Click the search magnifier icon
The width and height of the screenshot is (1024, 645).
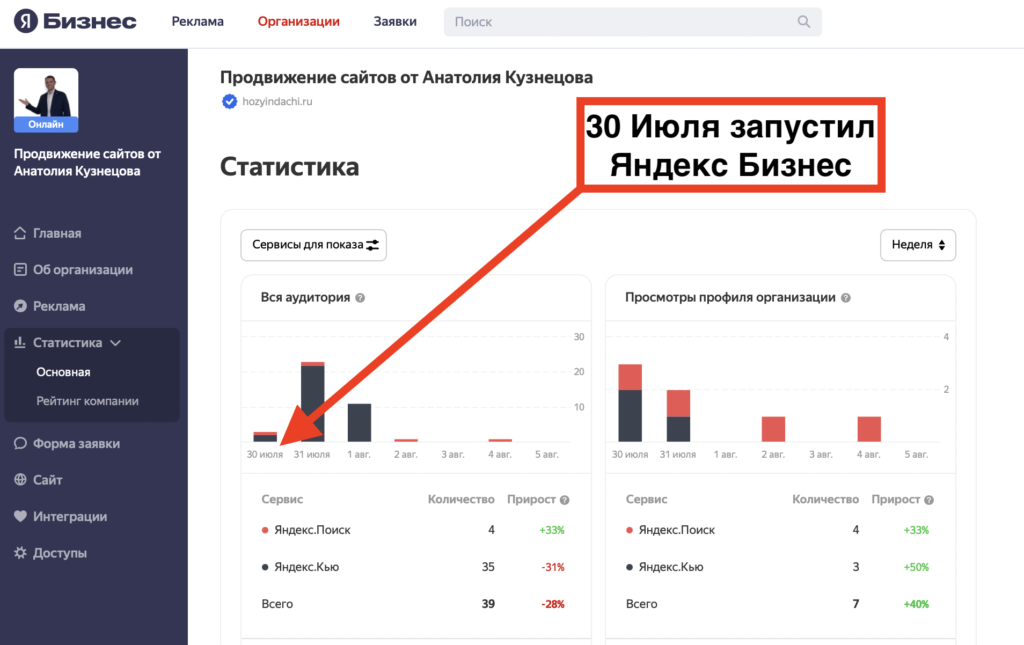804,22
